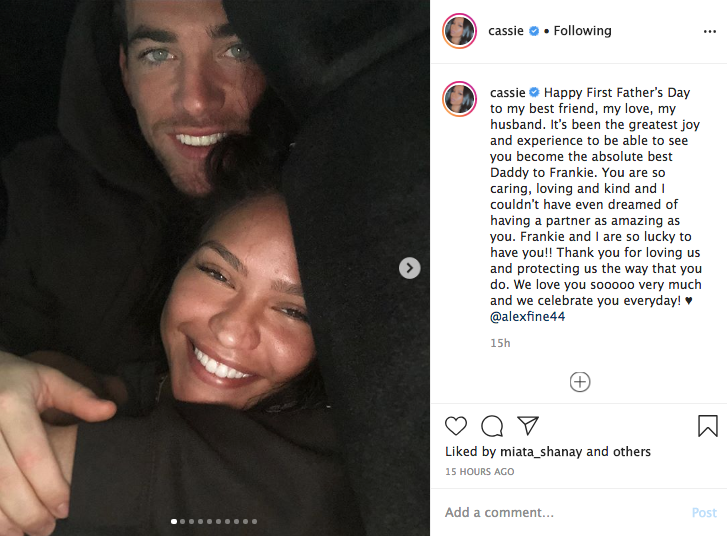
Task: Save the post with the bookmark icon
Action: 708,426
